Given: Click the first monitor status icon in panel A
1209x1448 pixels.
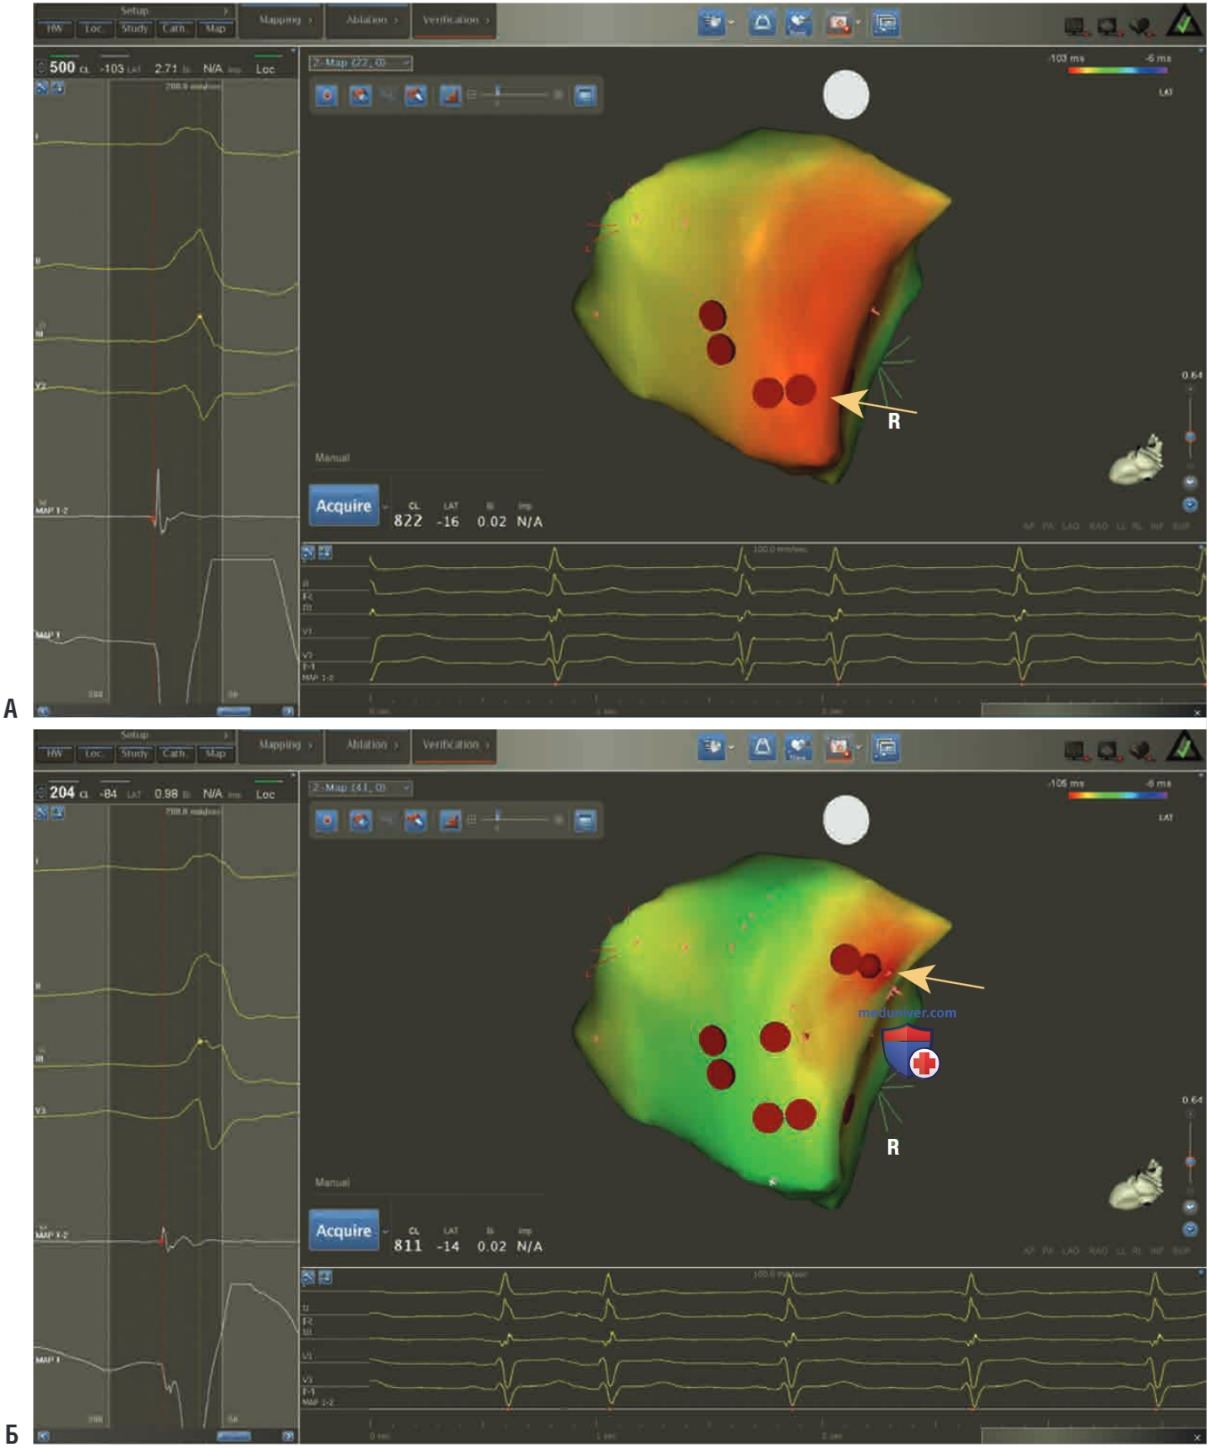Looking at the screenshot, I should pos(1076,27).
